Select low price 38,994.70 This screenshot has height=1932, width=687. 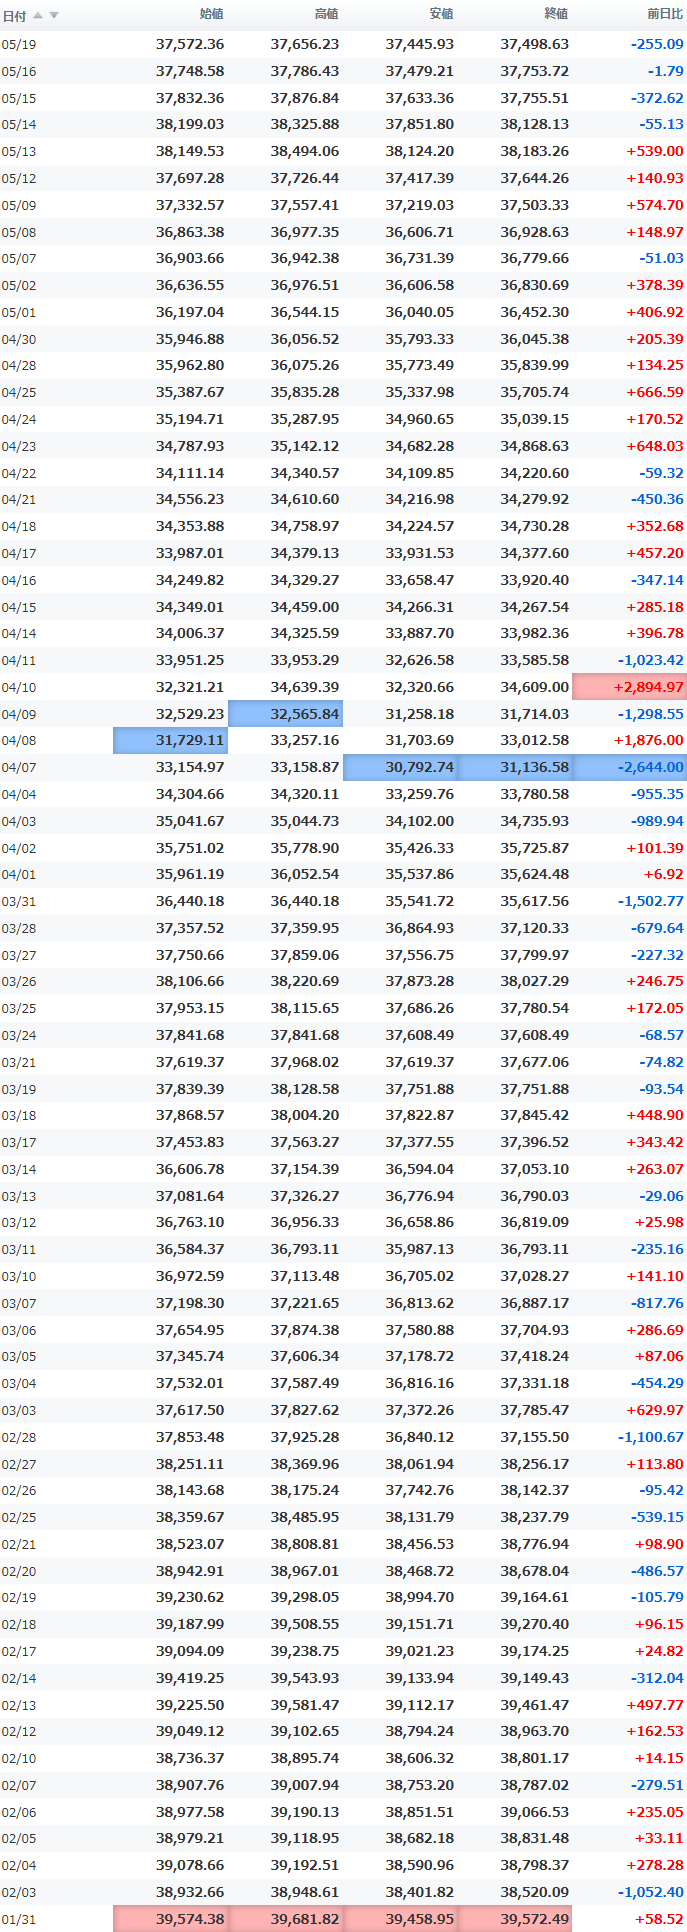420,1597
